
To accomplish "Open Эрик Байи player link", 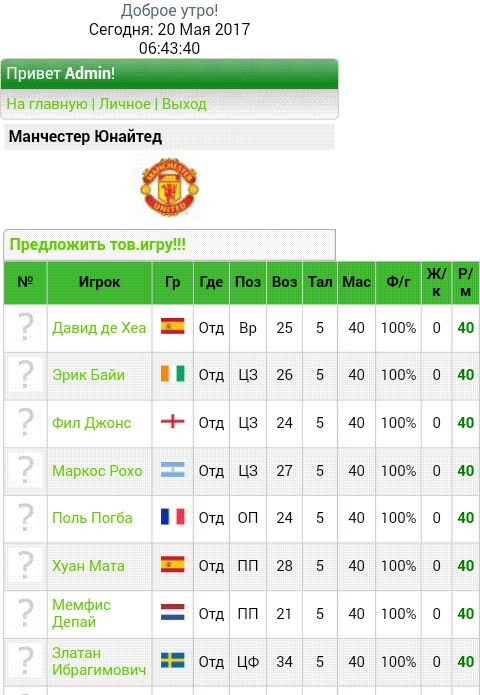I will [x=88, y=375].
